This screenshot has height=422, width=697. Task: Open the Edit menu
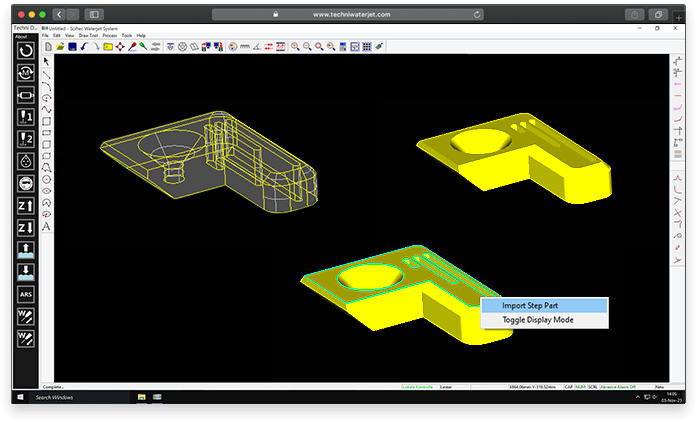click(57, 36)
